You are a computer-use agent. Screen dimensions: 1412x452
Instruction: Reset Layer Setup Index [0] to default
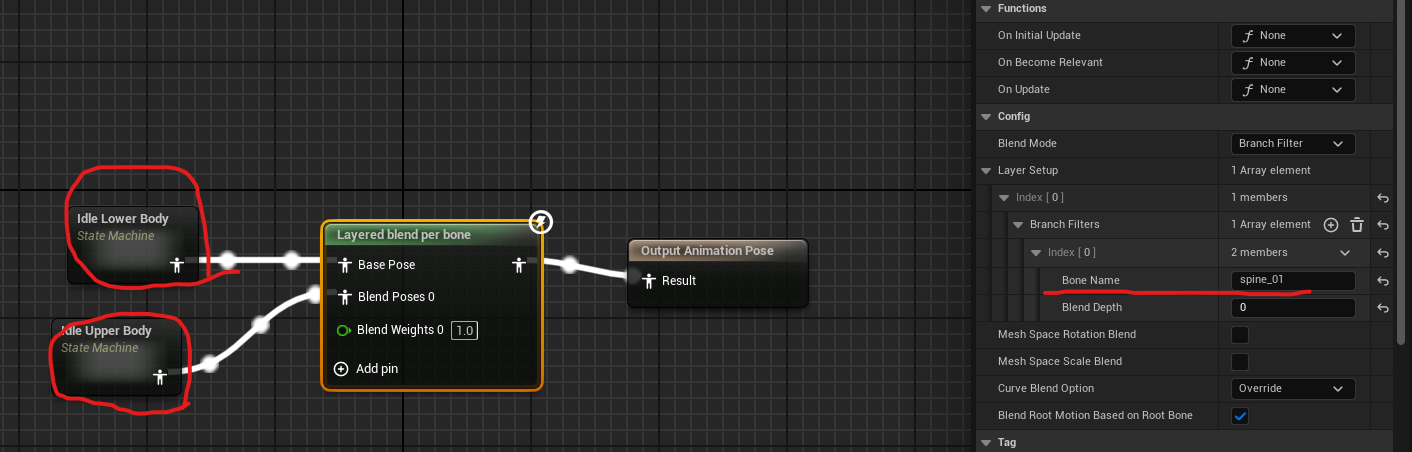coord(1383,198)
